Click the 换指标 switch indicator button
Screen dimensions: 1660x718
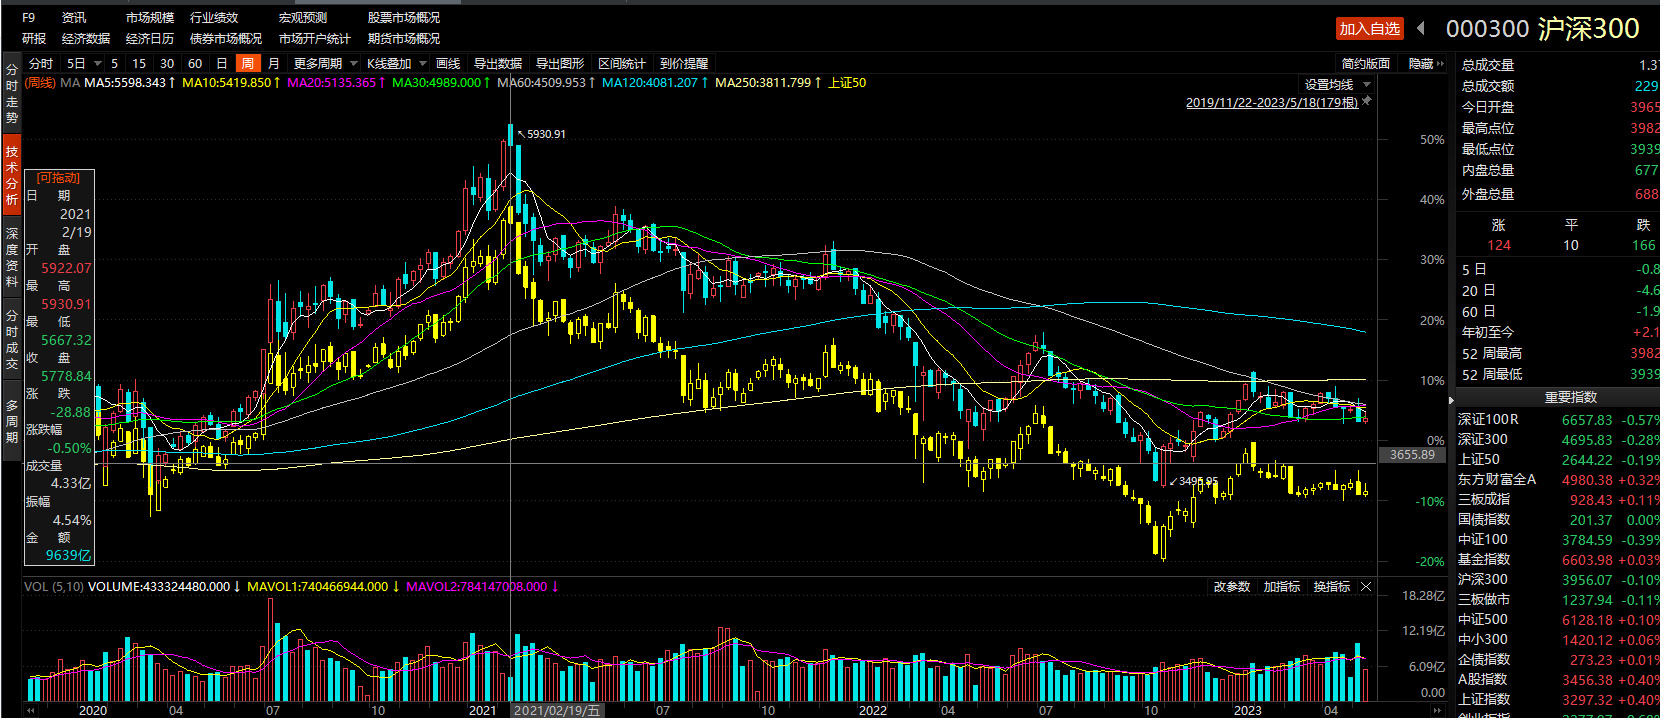pos(1331,587)
